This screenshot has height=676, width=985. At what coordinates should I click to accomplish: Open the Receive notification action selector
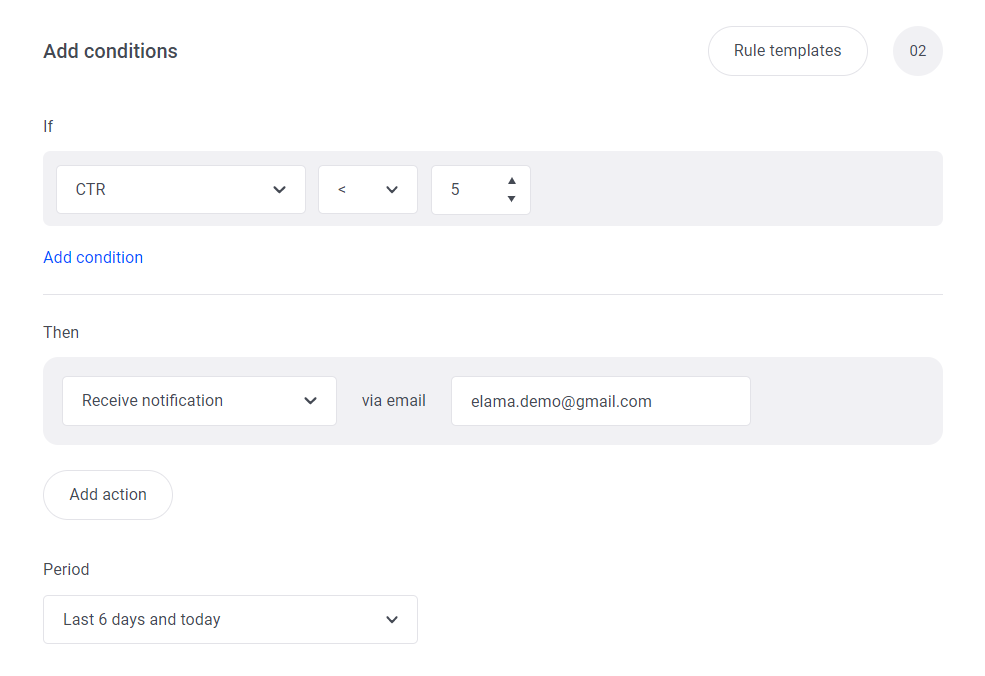pyautogui.click(x=199, y=401)
